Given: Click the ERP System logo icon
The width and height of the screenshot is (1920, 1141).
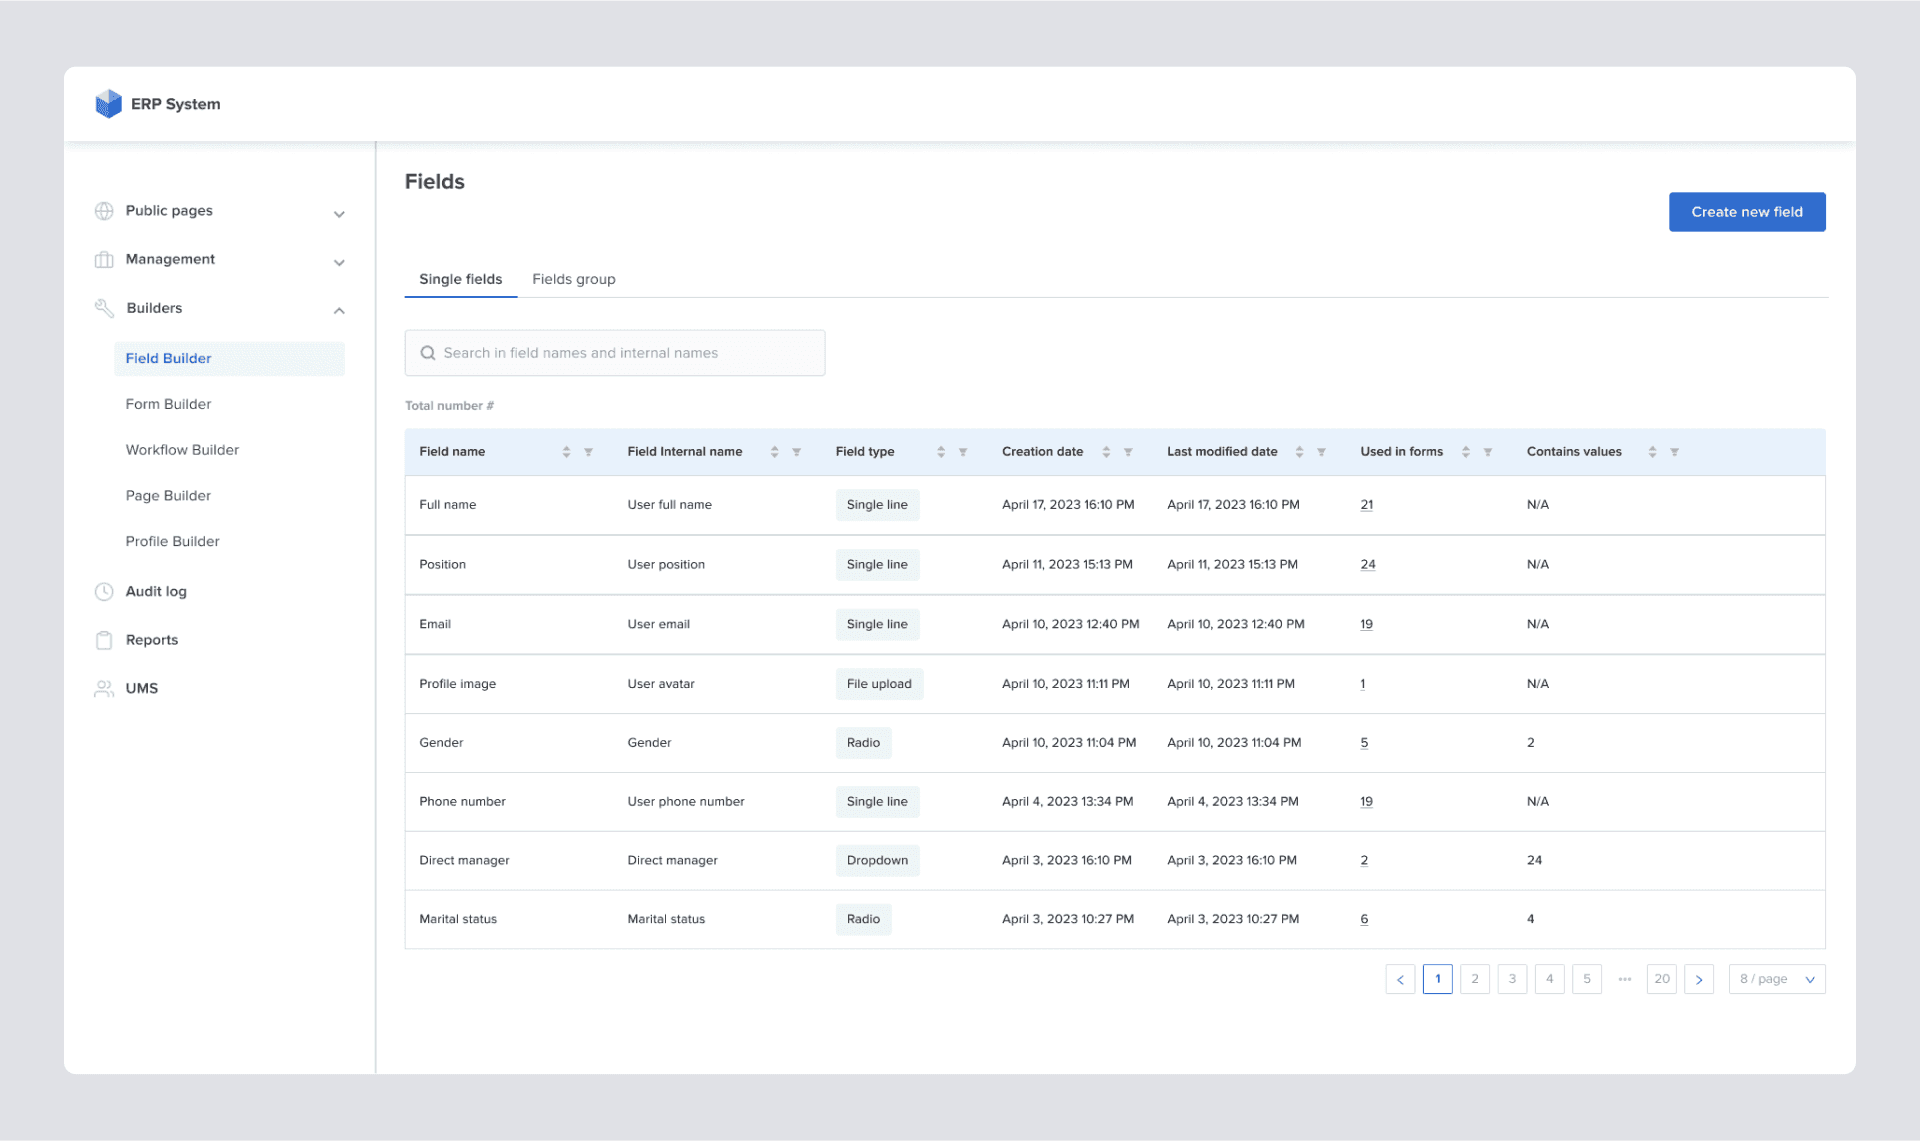Looking at the screenshot, I should [x=108, y=103].
